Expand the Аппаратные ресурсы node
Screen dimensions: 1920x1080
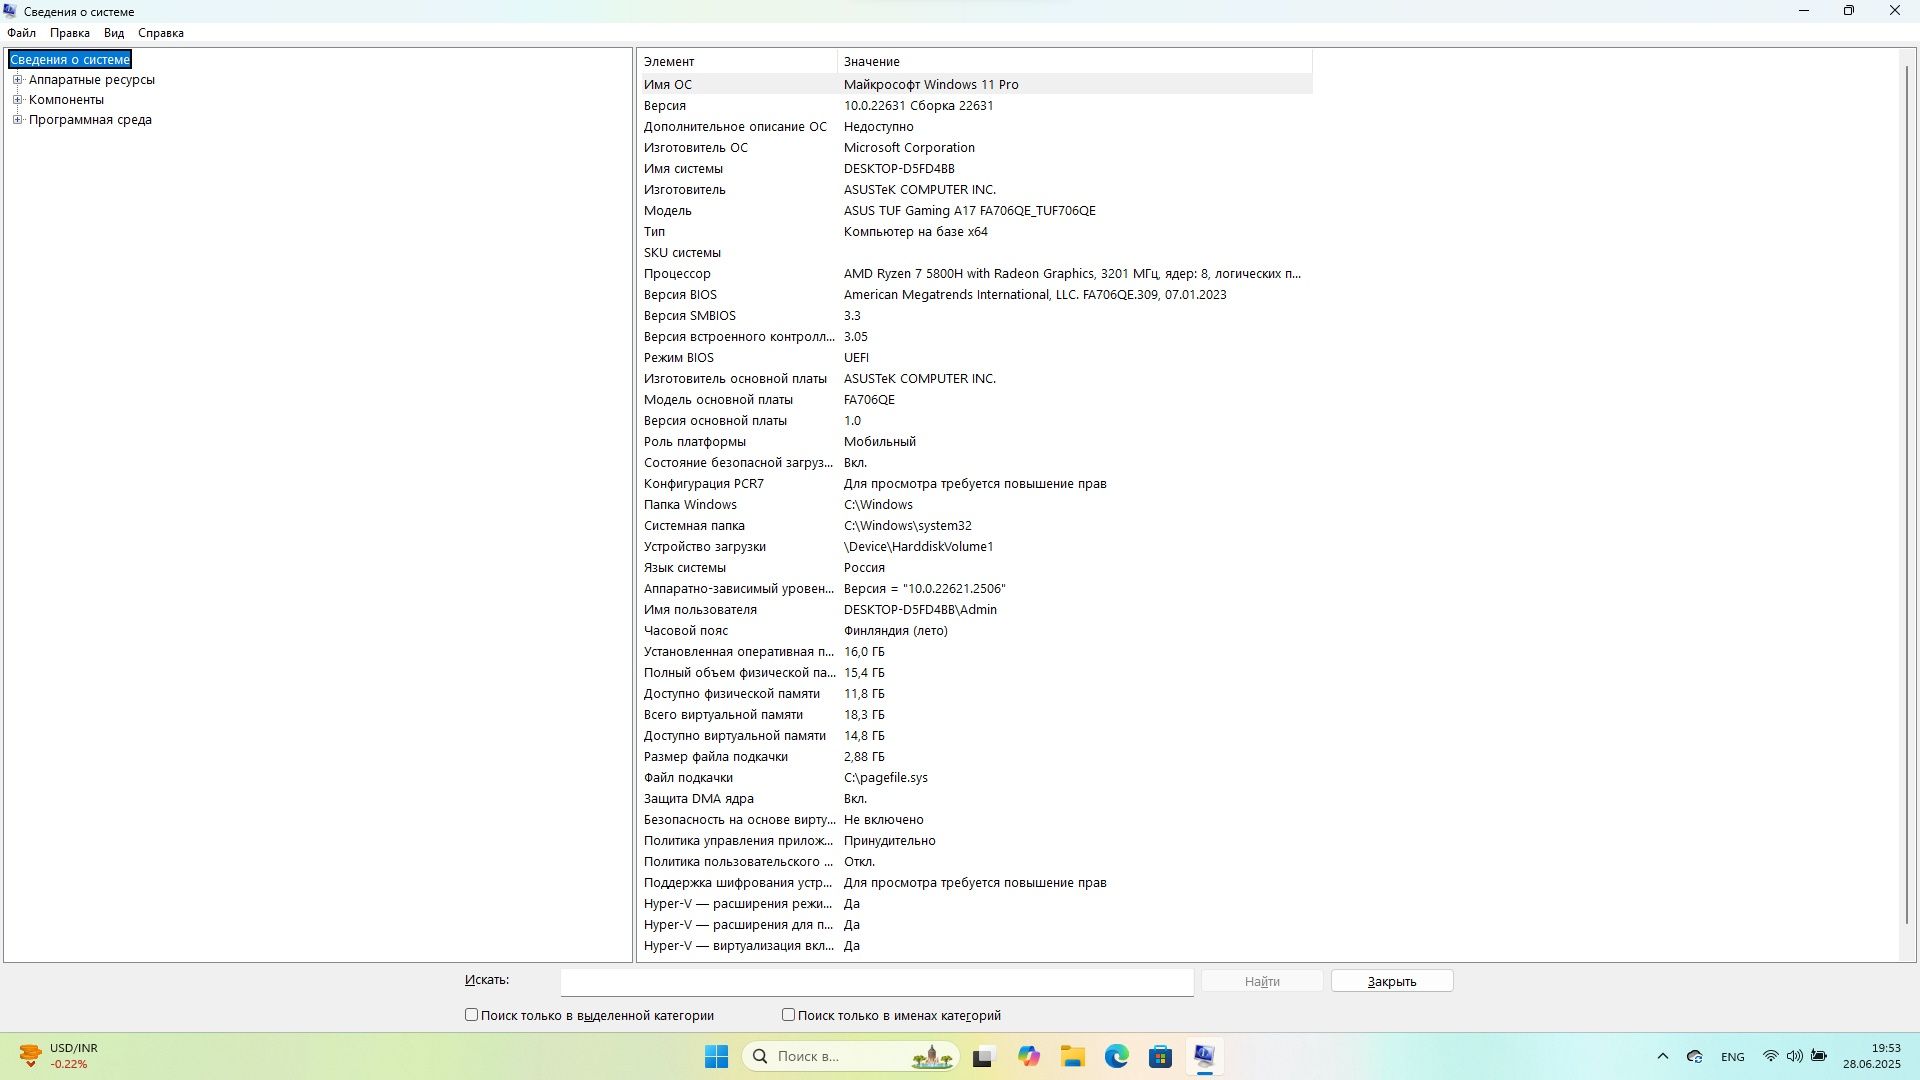tap(17, 80)
